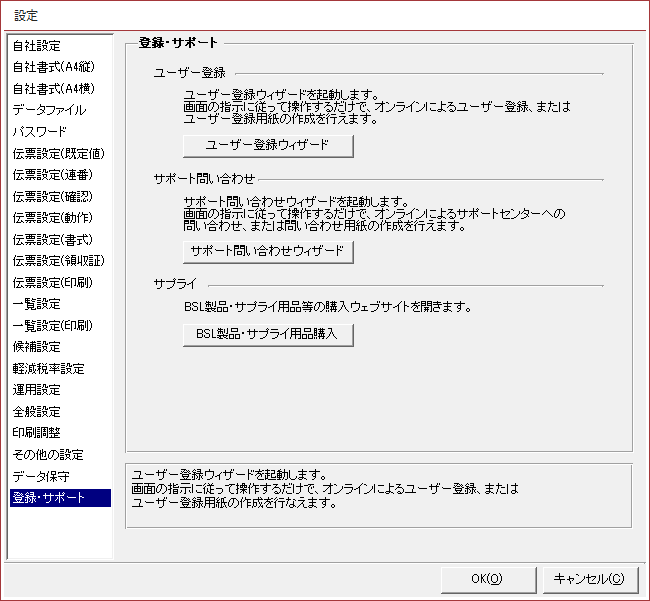Click 登録・サポート group box title
Image resolution: width=650 pixels, height=601 pixels.
tap(178, 43)
